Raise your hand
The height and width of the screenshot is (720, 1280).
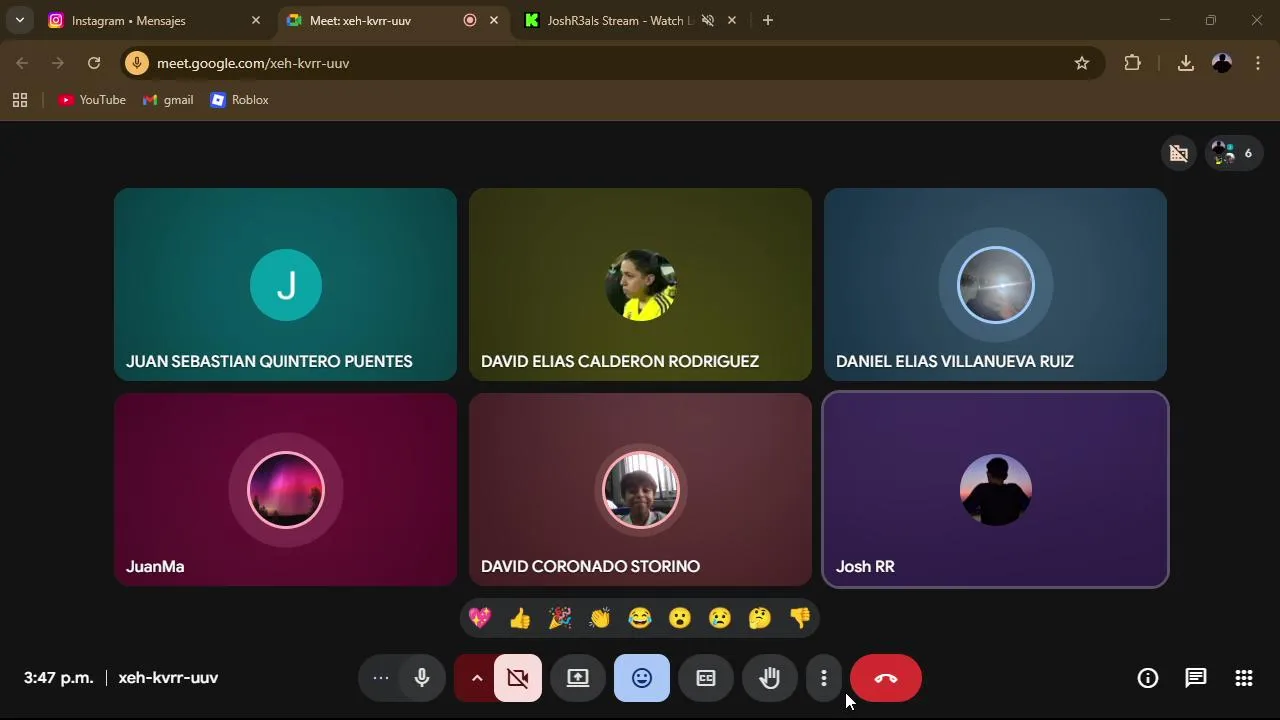coord(769,678)
